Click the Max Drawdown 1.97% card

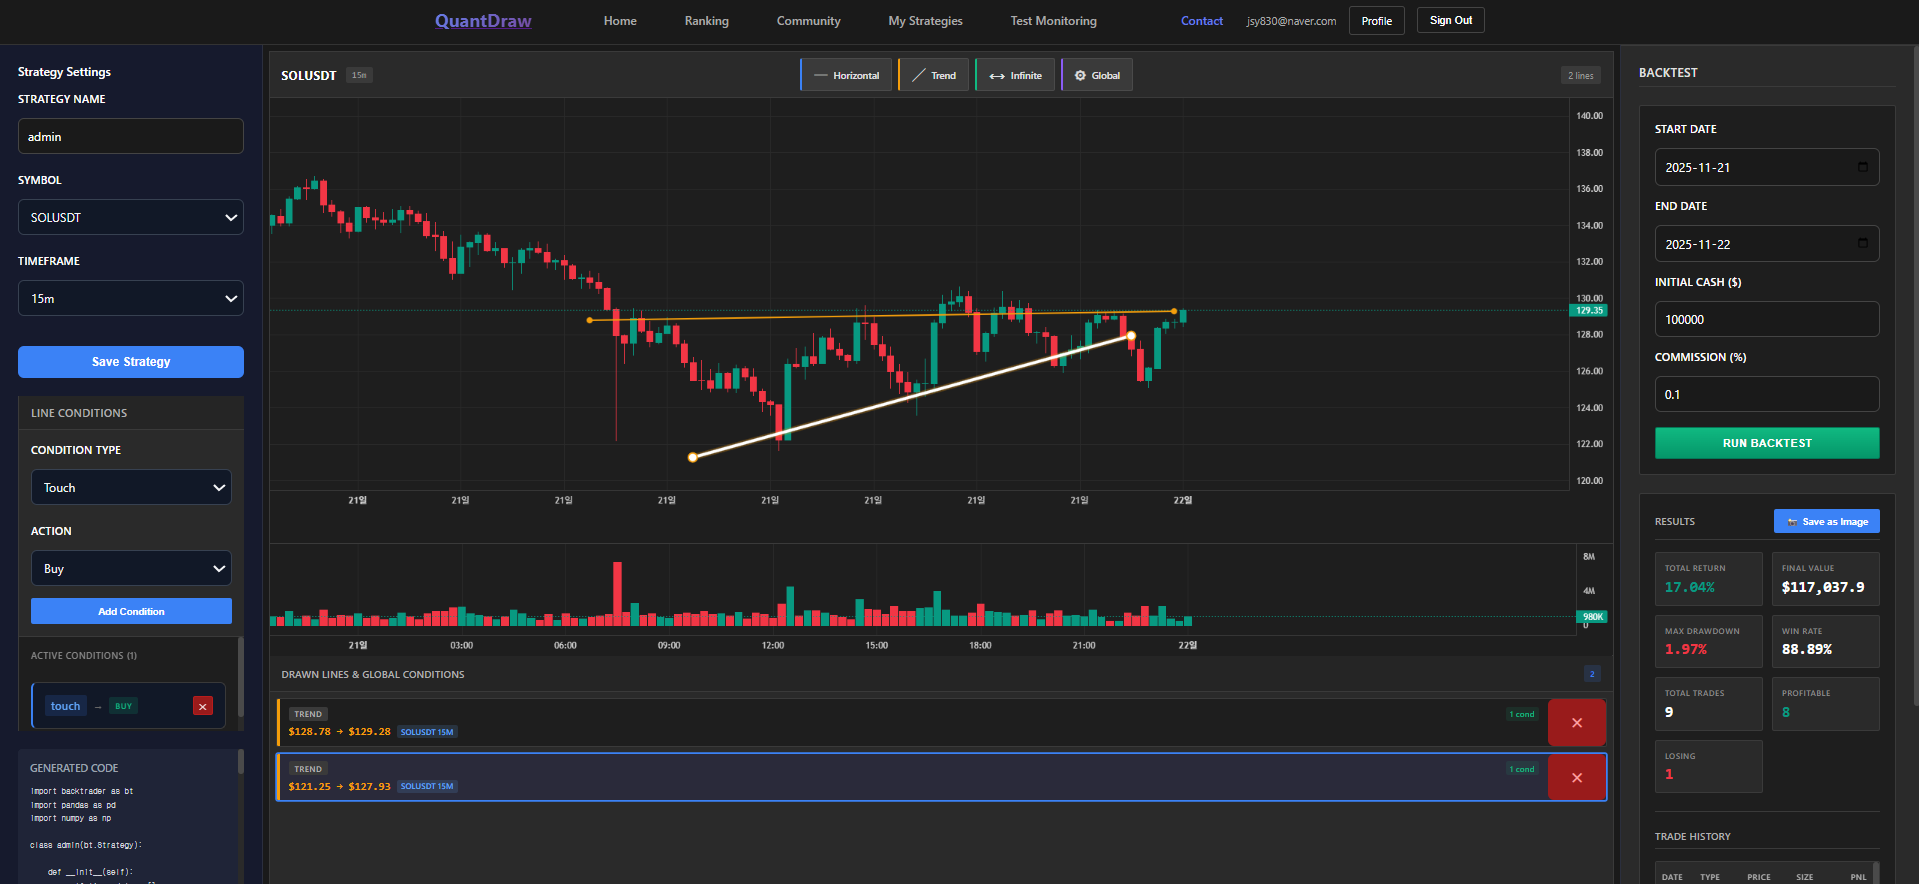1709,641
